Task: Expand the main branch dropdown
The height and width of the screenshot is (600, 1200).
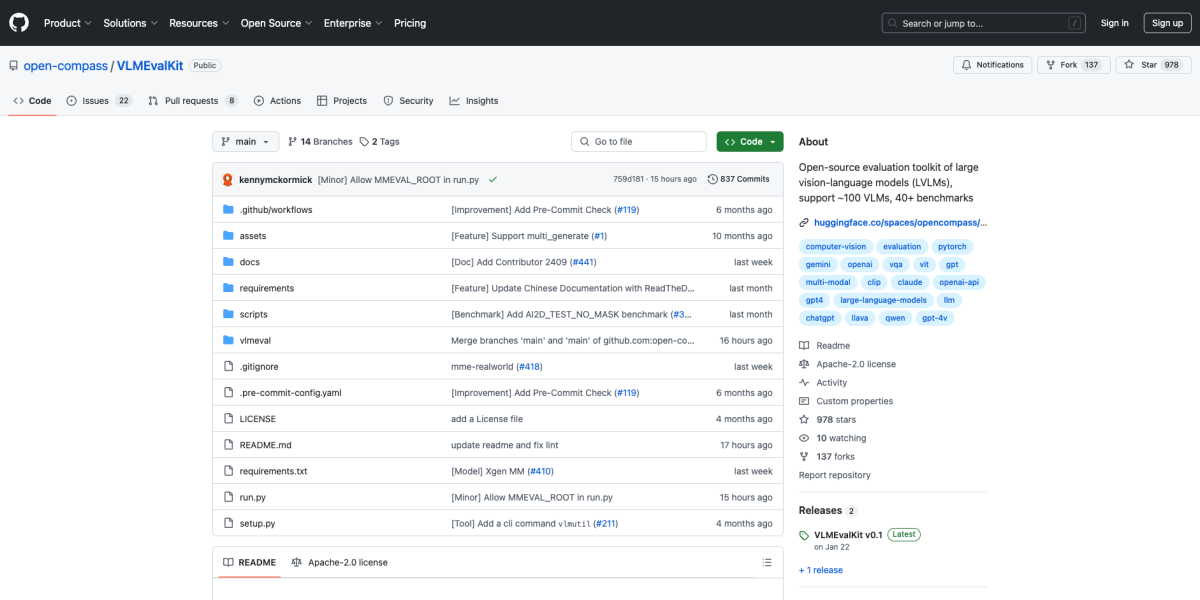Action: click(245, 142)
